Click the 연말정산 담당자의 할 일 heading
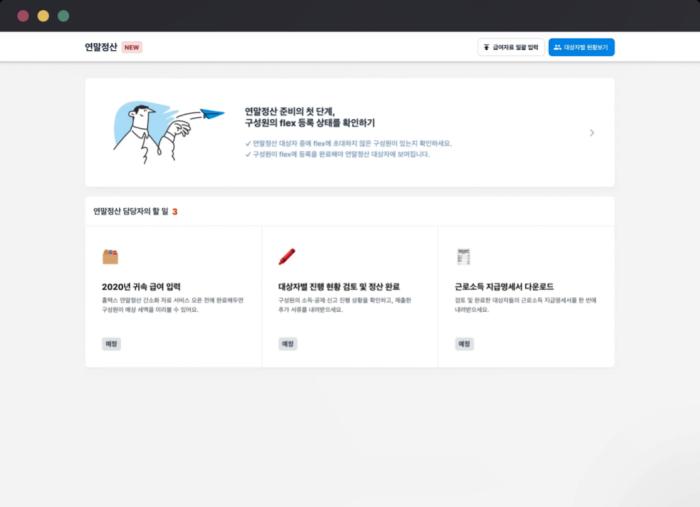Screen dimensions: 700x507 tap(131, 211)
